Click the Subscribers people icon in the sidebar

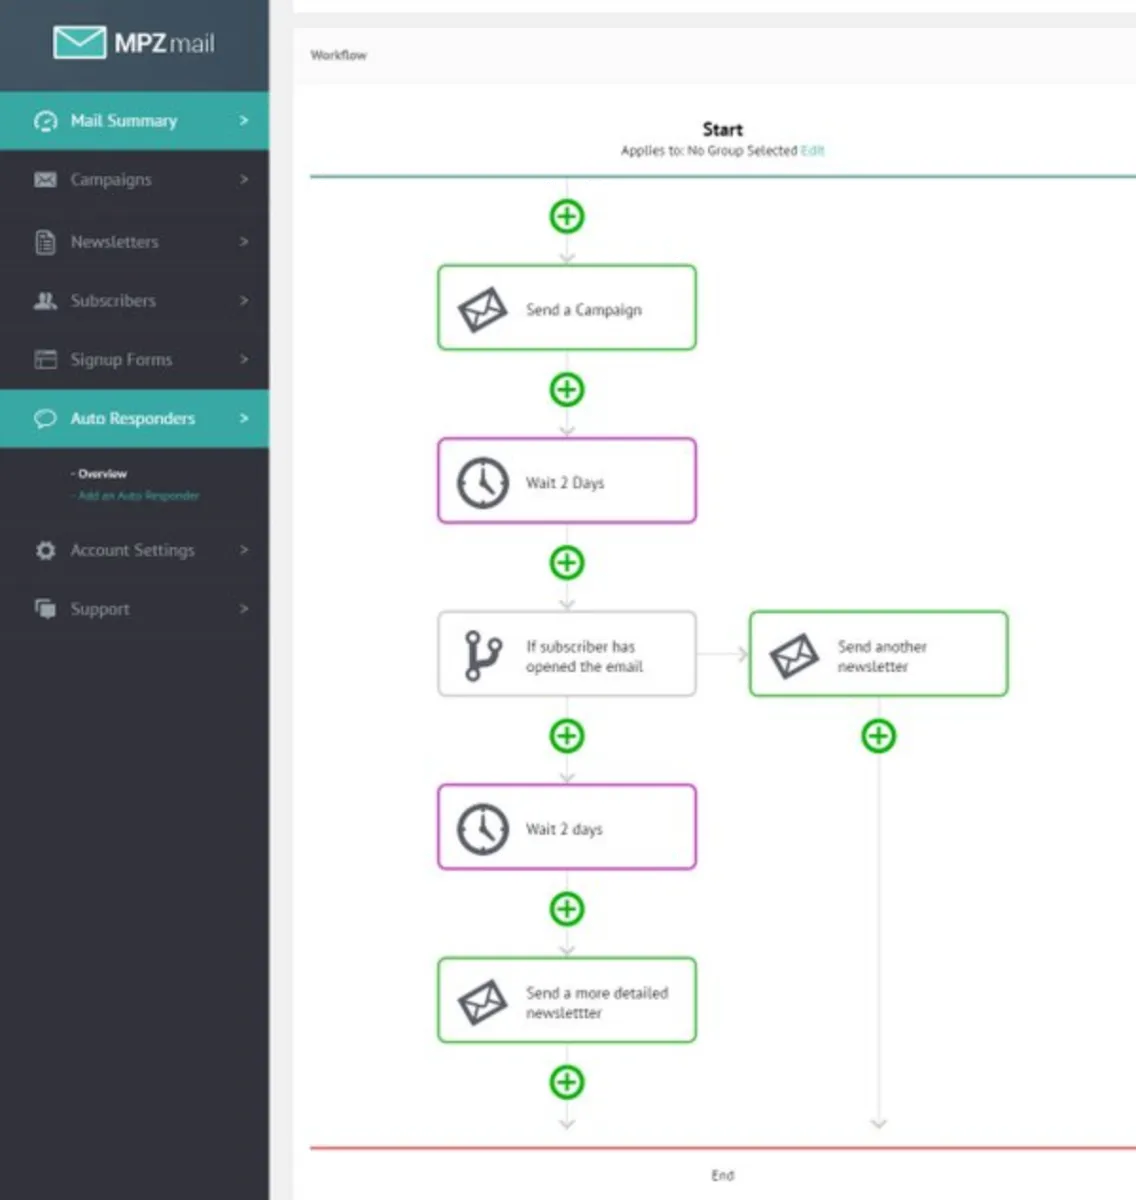(44, 300)
